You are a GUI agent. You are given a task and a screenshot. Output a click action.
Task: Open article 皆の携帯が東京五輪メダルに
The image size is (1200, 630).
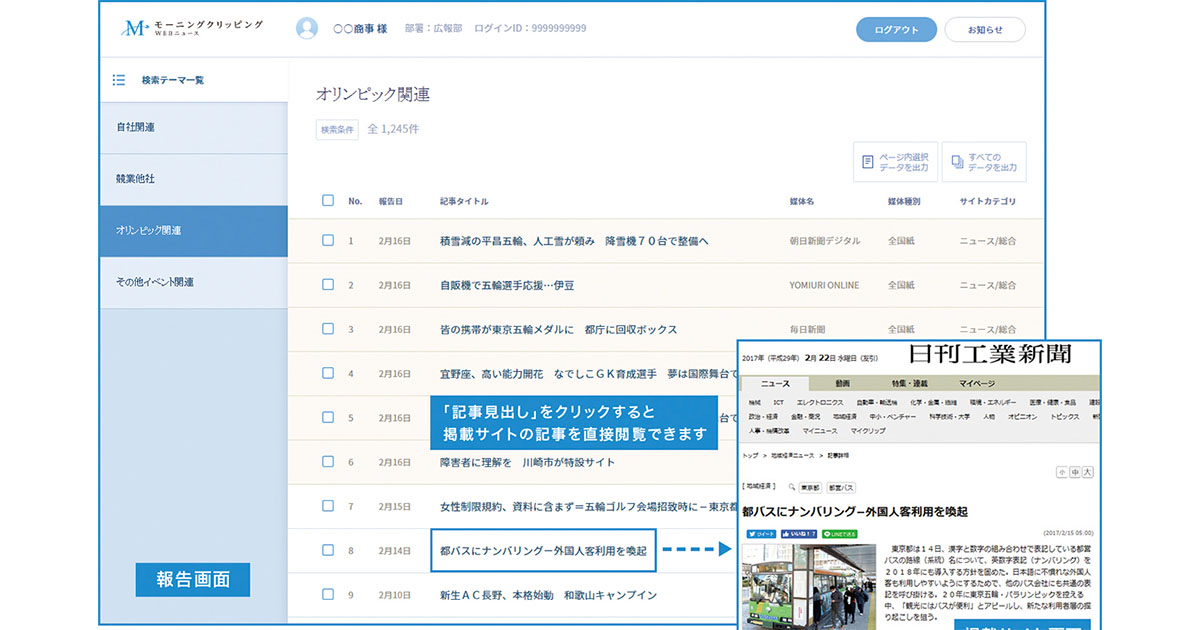coord(558,329)
